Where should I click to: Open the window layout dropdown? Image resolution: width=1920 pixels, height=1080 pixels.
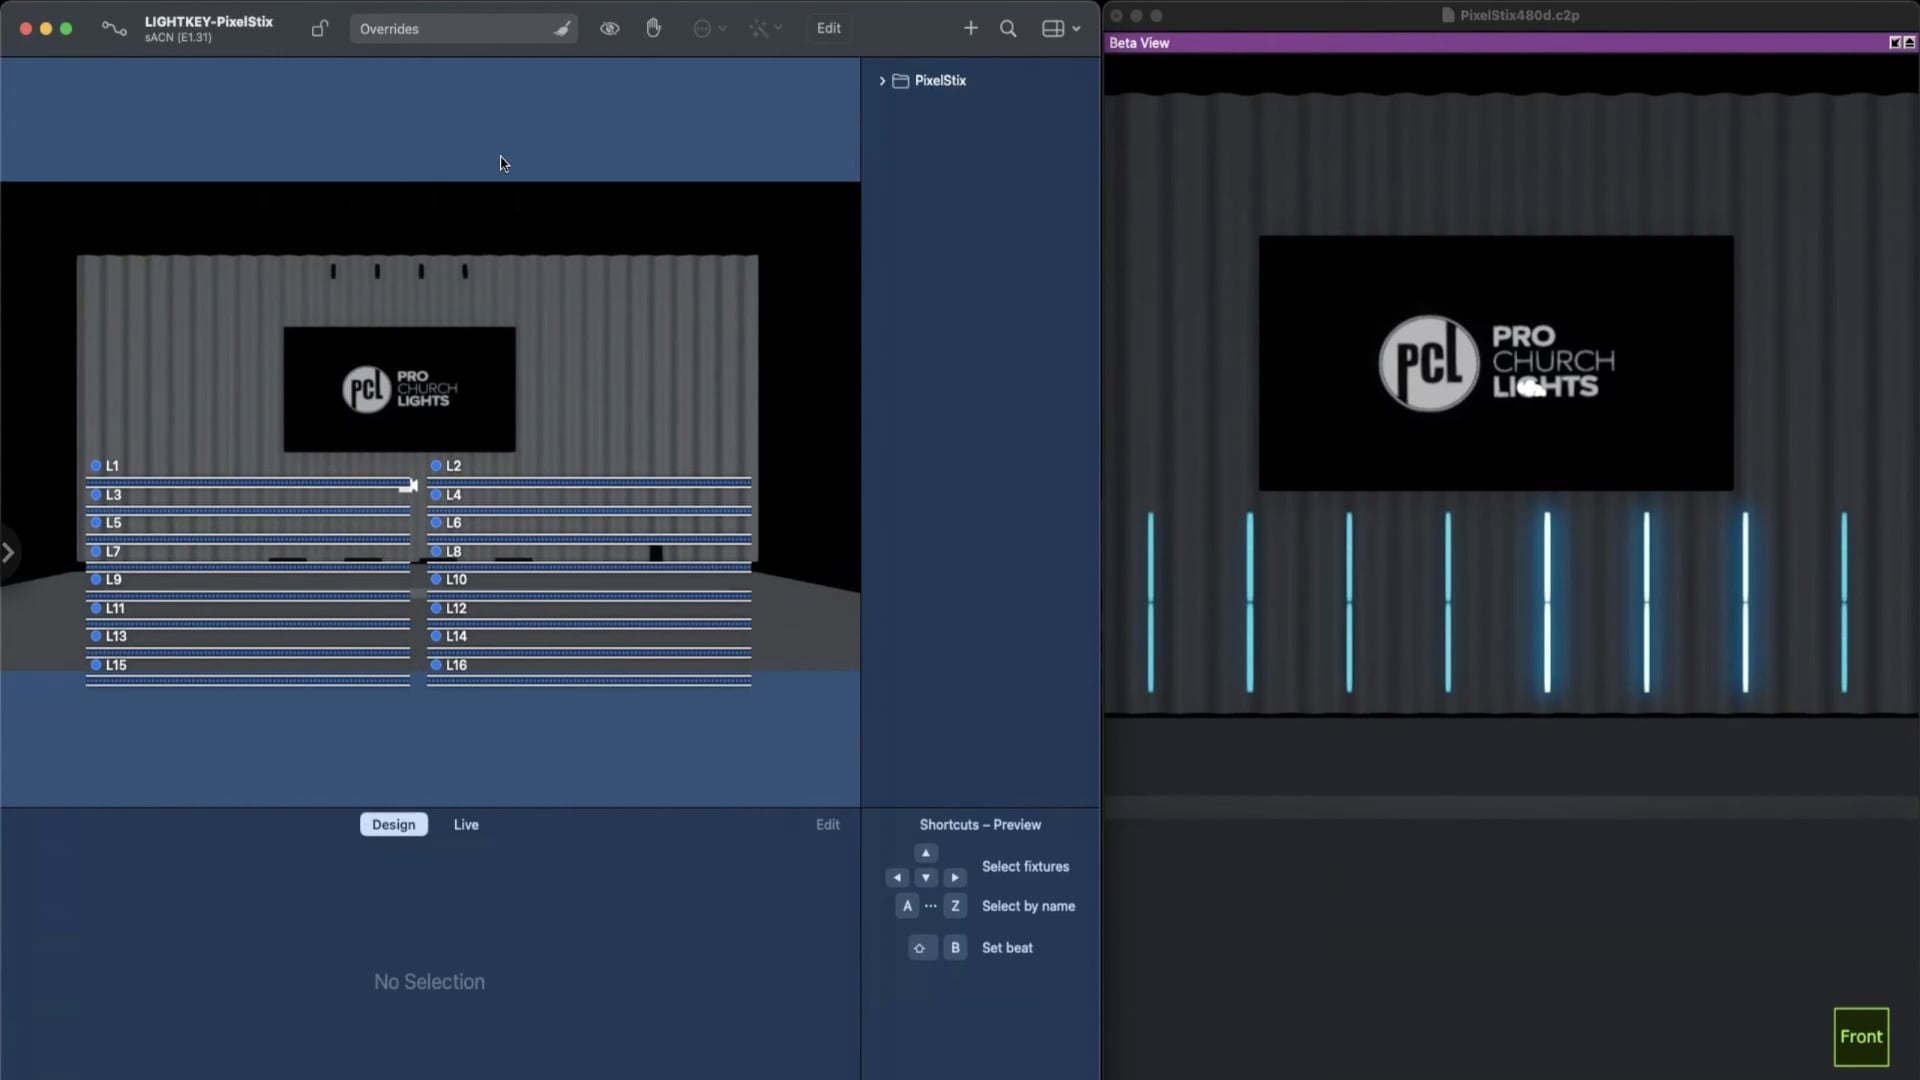(1060, 28)
